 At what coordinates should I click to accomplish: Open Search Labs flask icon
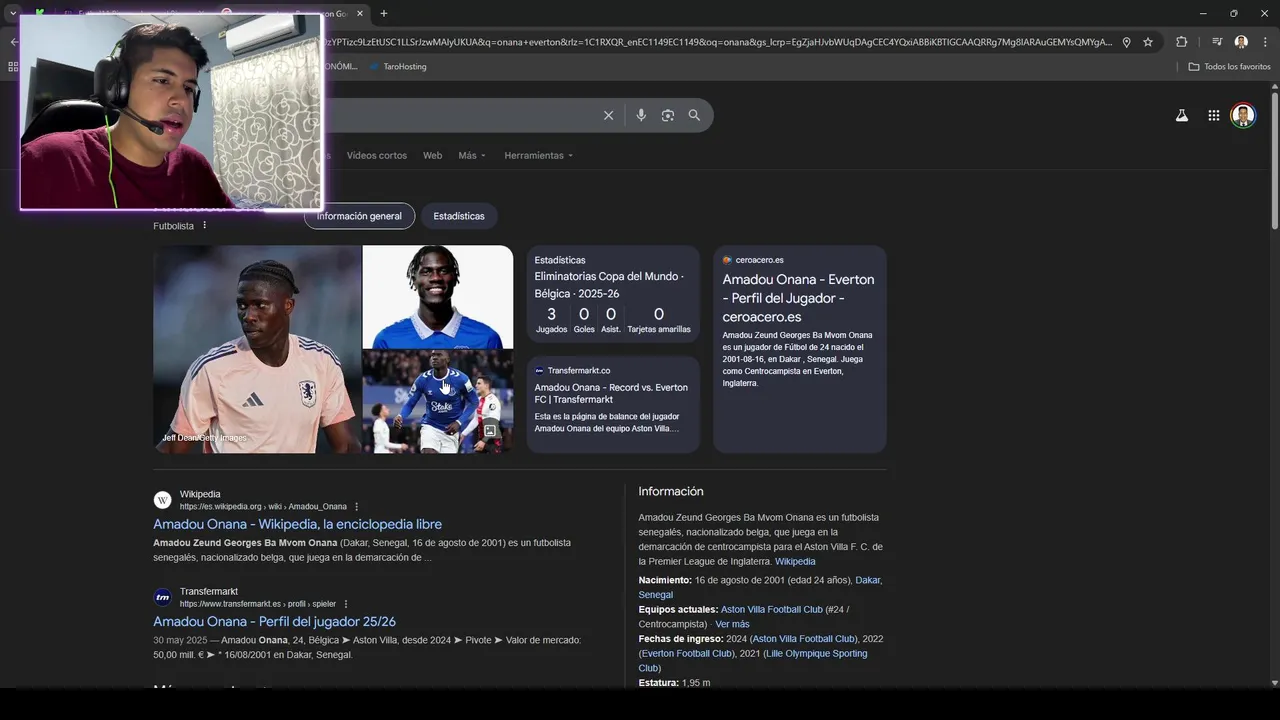[1182, 115]
